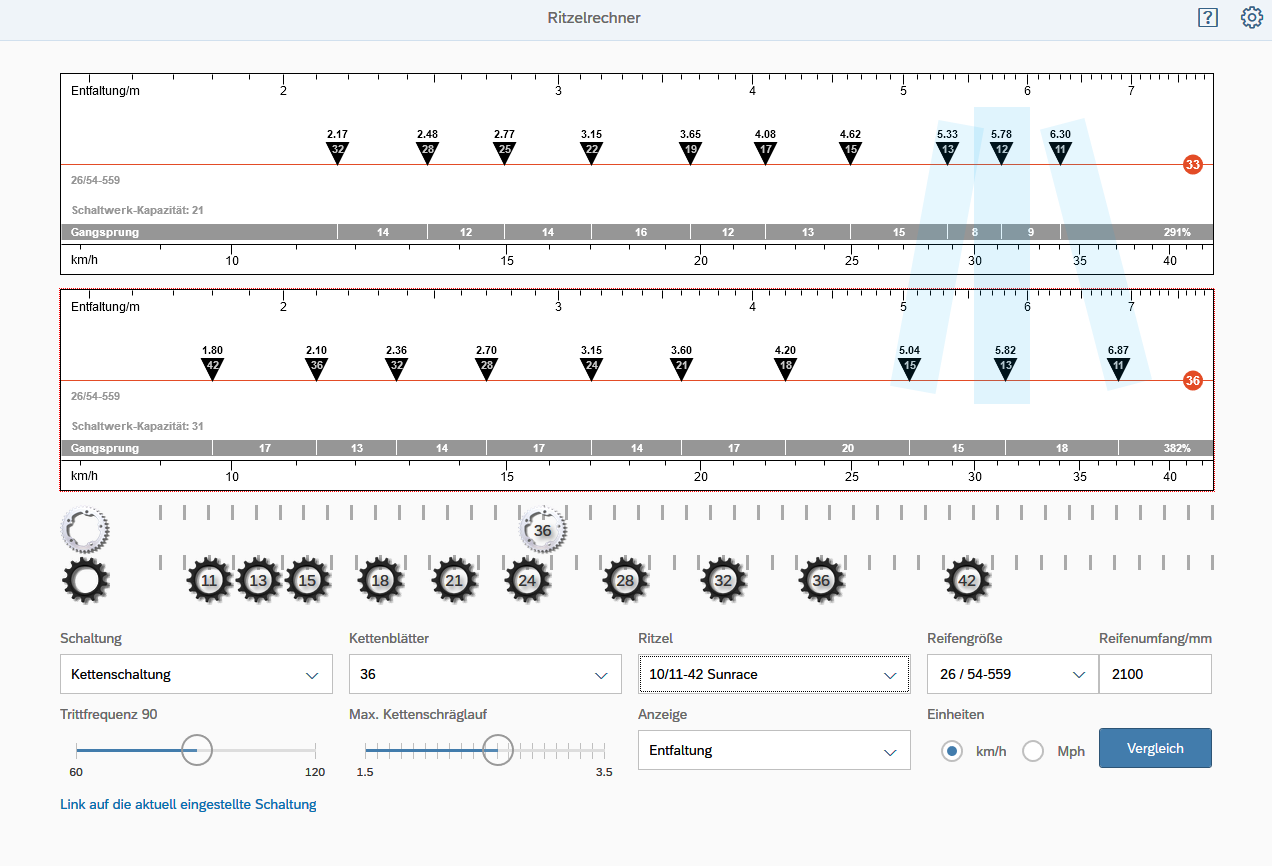Click the empty black sprocket icon

click(x=86, y=581)
